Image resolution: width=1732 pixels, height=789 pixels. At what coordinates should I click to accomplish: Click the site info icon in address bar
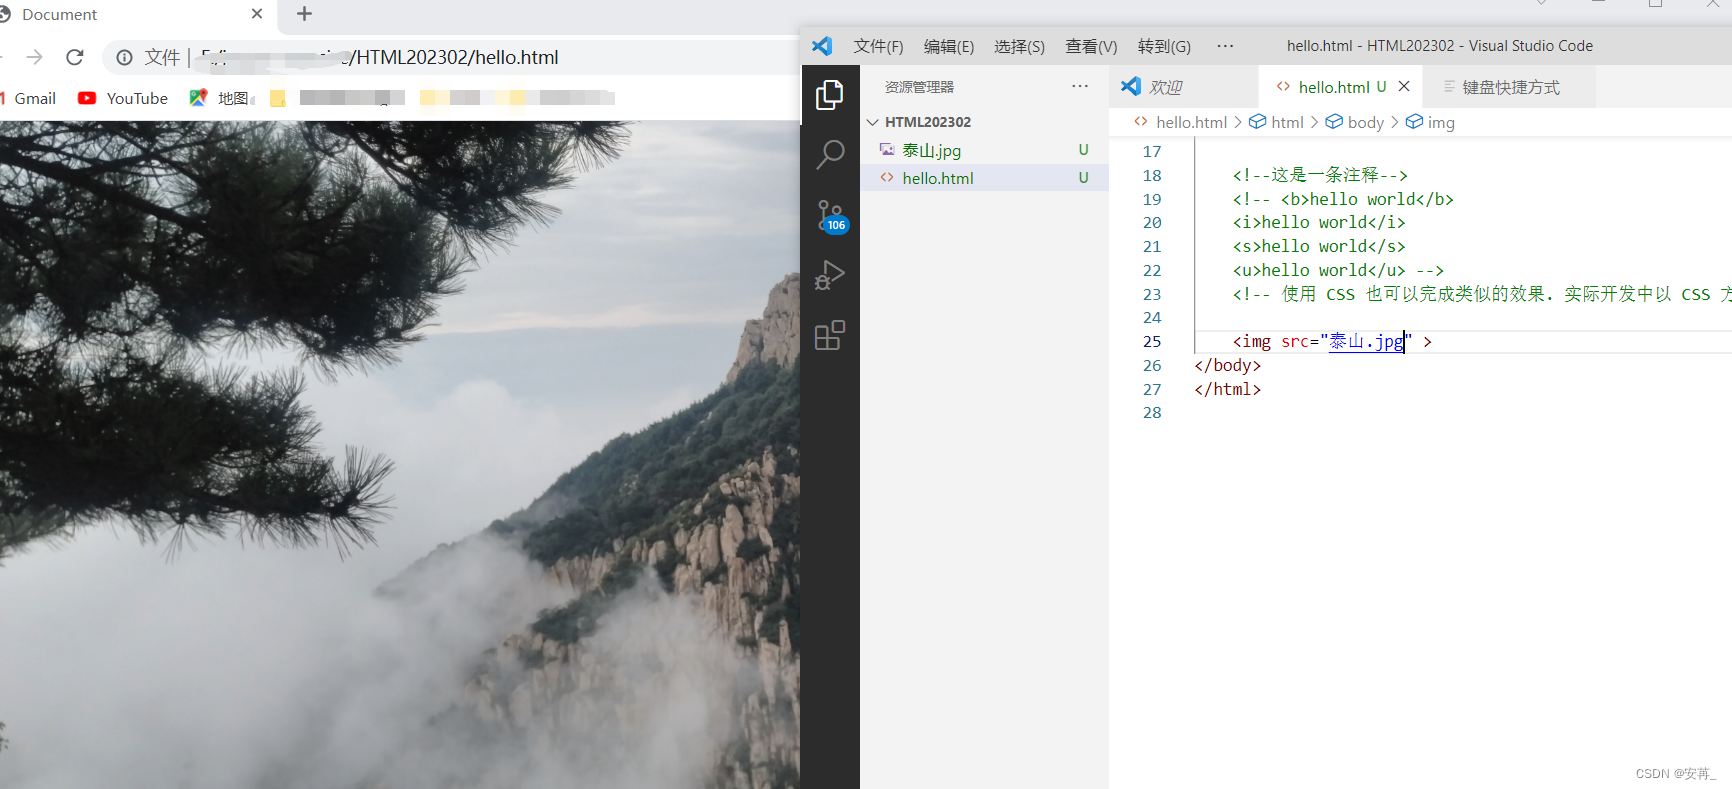pos(124,57)
